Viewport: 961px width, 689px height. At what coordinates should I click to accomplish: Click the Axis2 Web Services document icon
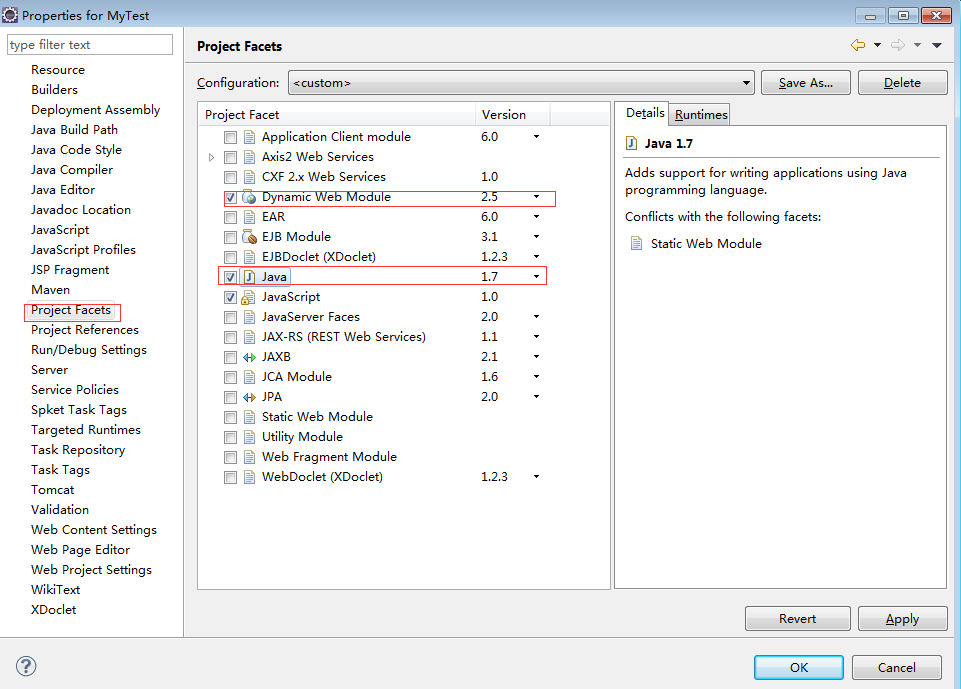249,157
